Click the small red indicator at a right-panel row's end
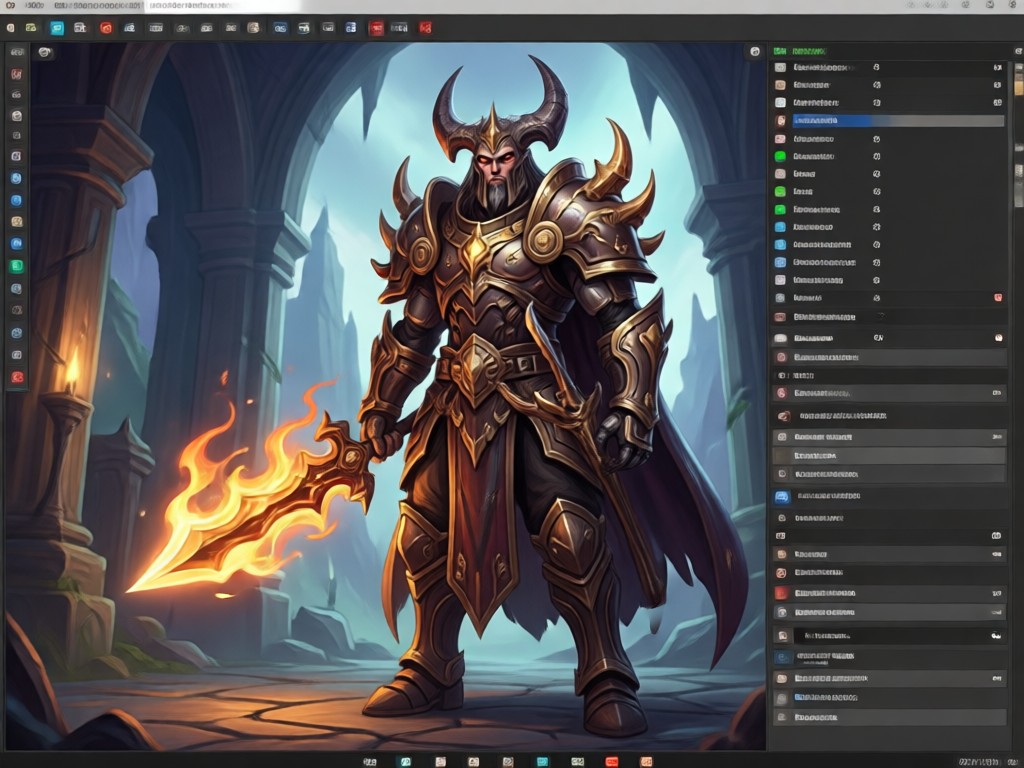The width and height of the screenshot is (1024, 768). point(998,298)
